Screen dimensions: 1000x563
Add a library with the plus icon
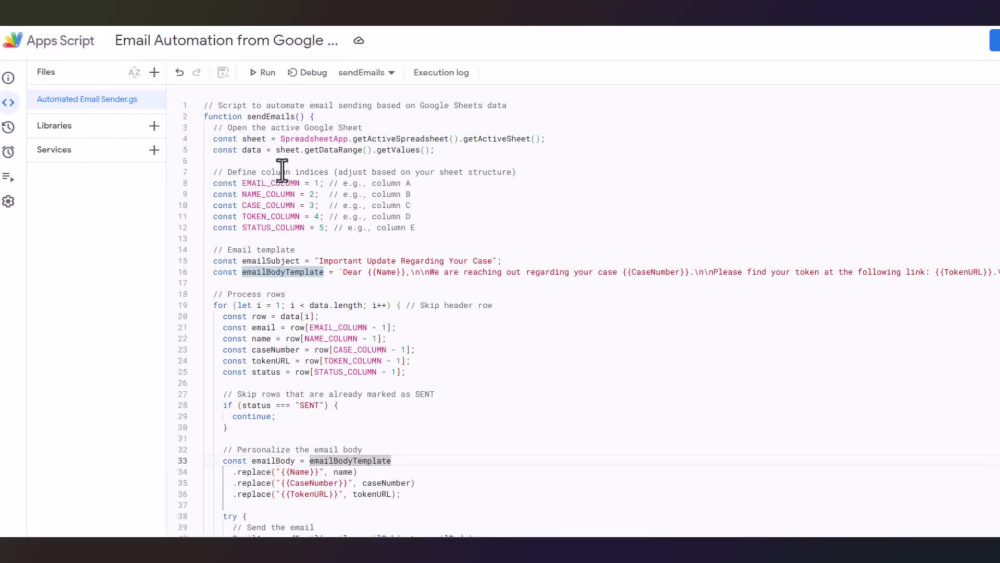coord(154,126)
